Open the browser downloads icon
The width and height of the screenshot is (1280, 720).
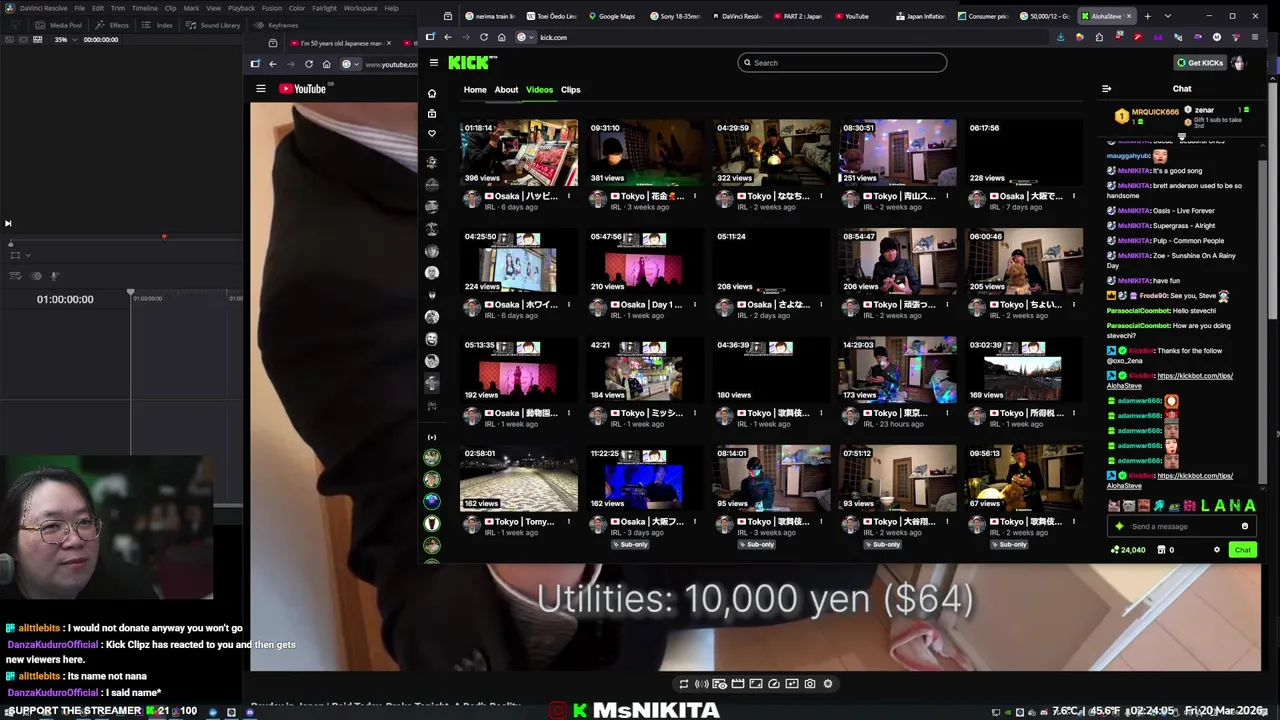click(1060, 37)
